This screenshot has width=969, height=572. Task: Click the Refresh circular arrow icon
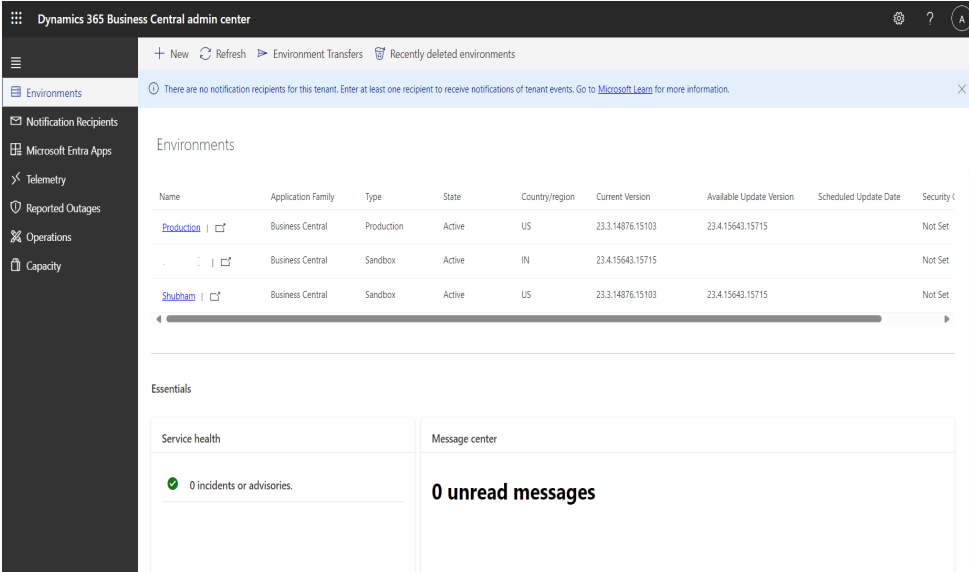[x=205, y=54]
